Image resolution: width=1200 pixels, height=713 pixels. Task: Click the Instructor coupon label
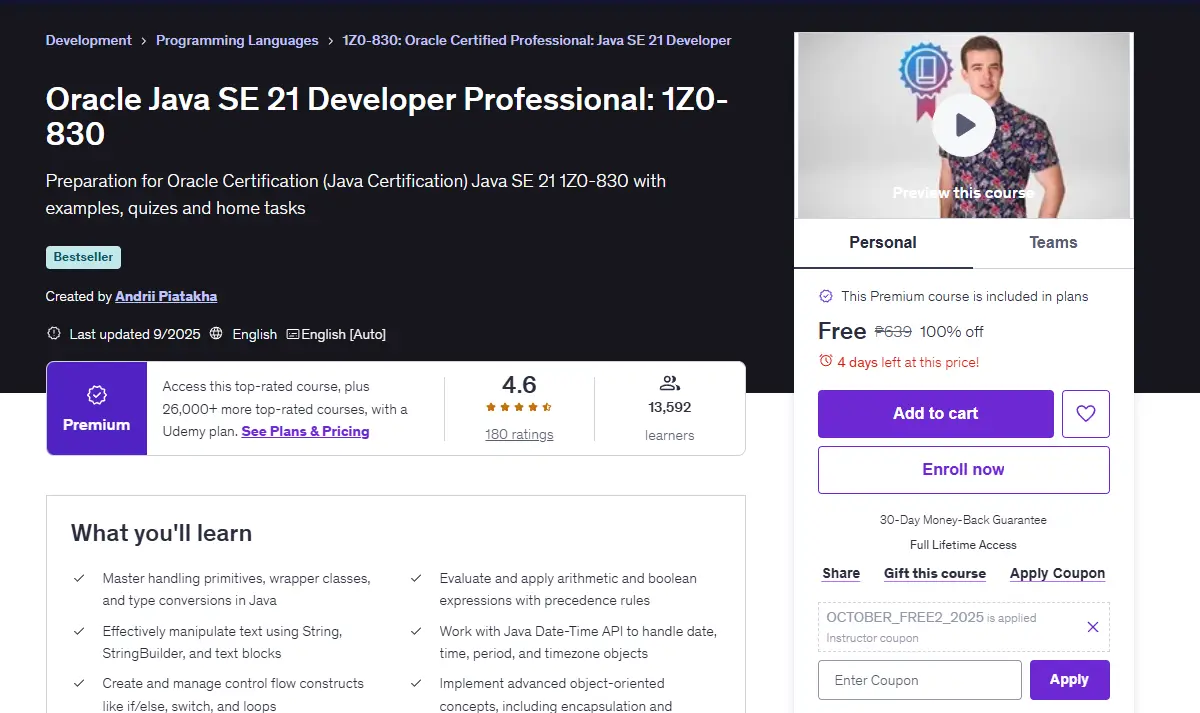(873, 638)
